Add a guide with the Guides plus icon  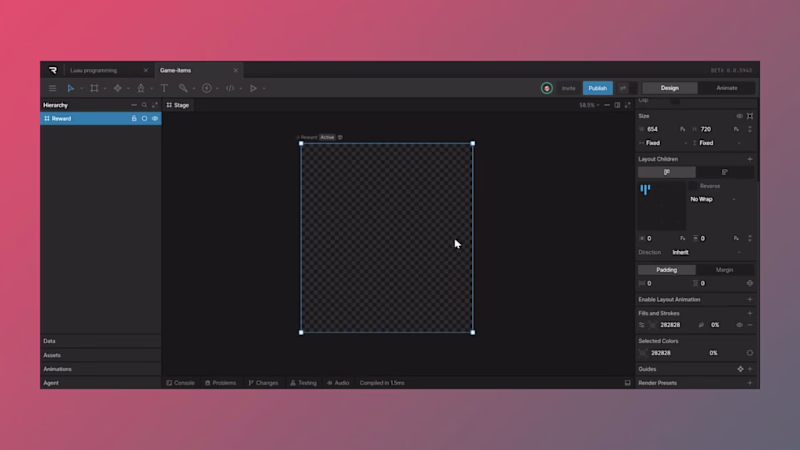coord(750,369)
